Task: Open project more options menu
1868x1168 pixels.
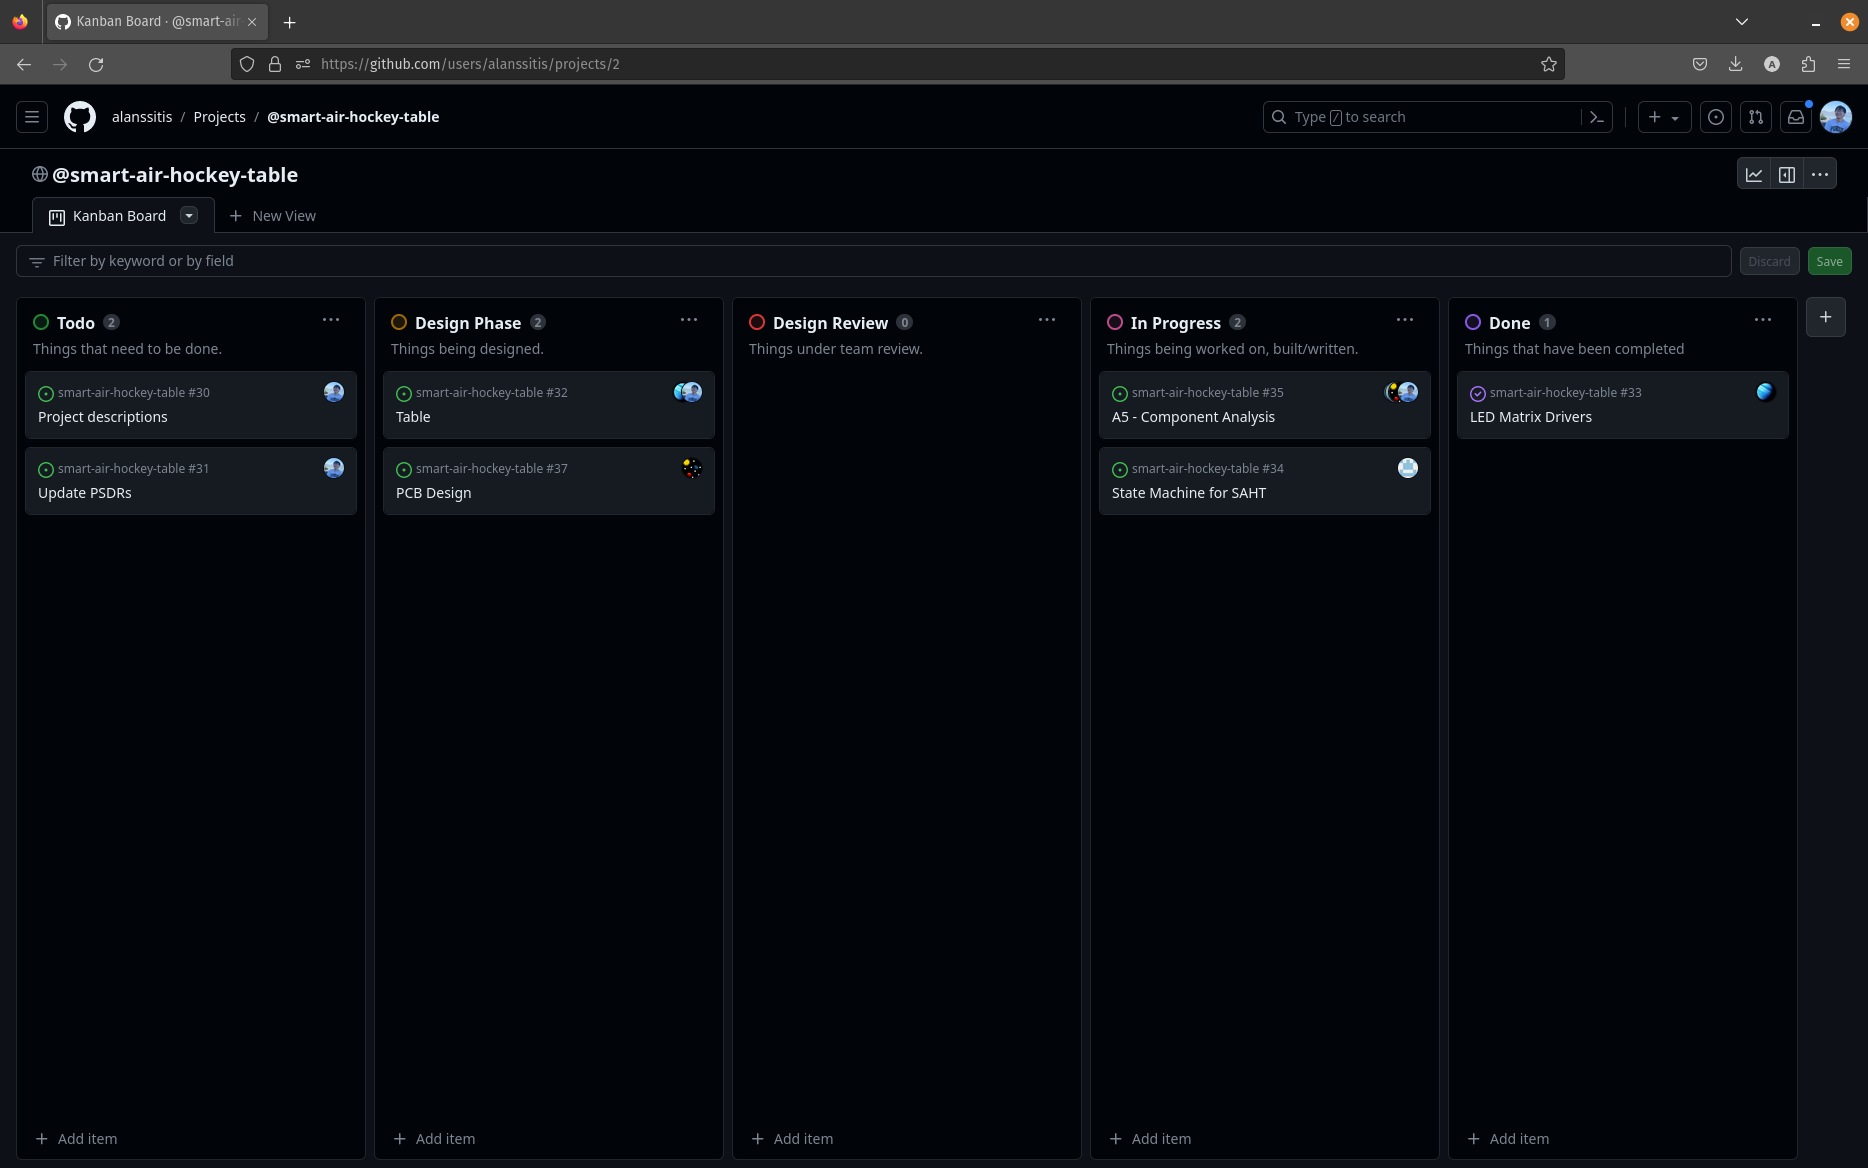Action: [x=1820, y=174]
